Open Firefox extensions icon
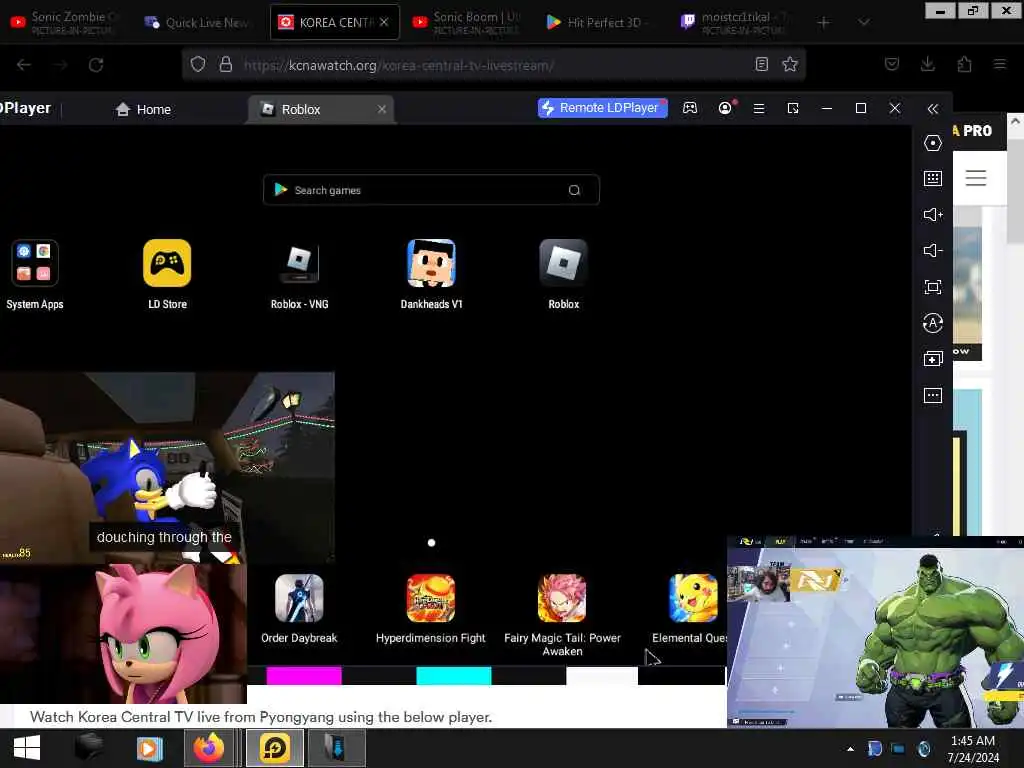This screenshot has height=768, width=1024. (964, 64)
